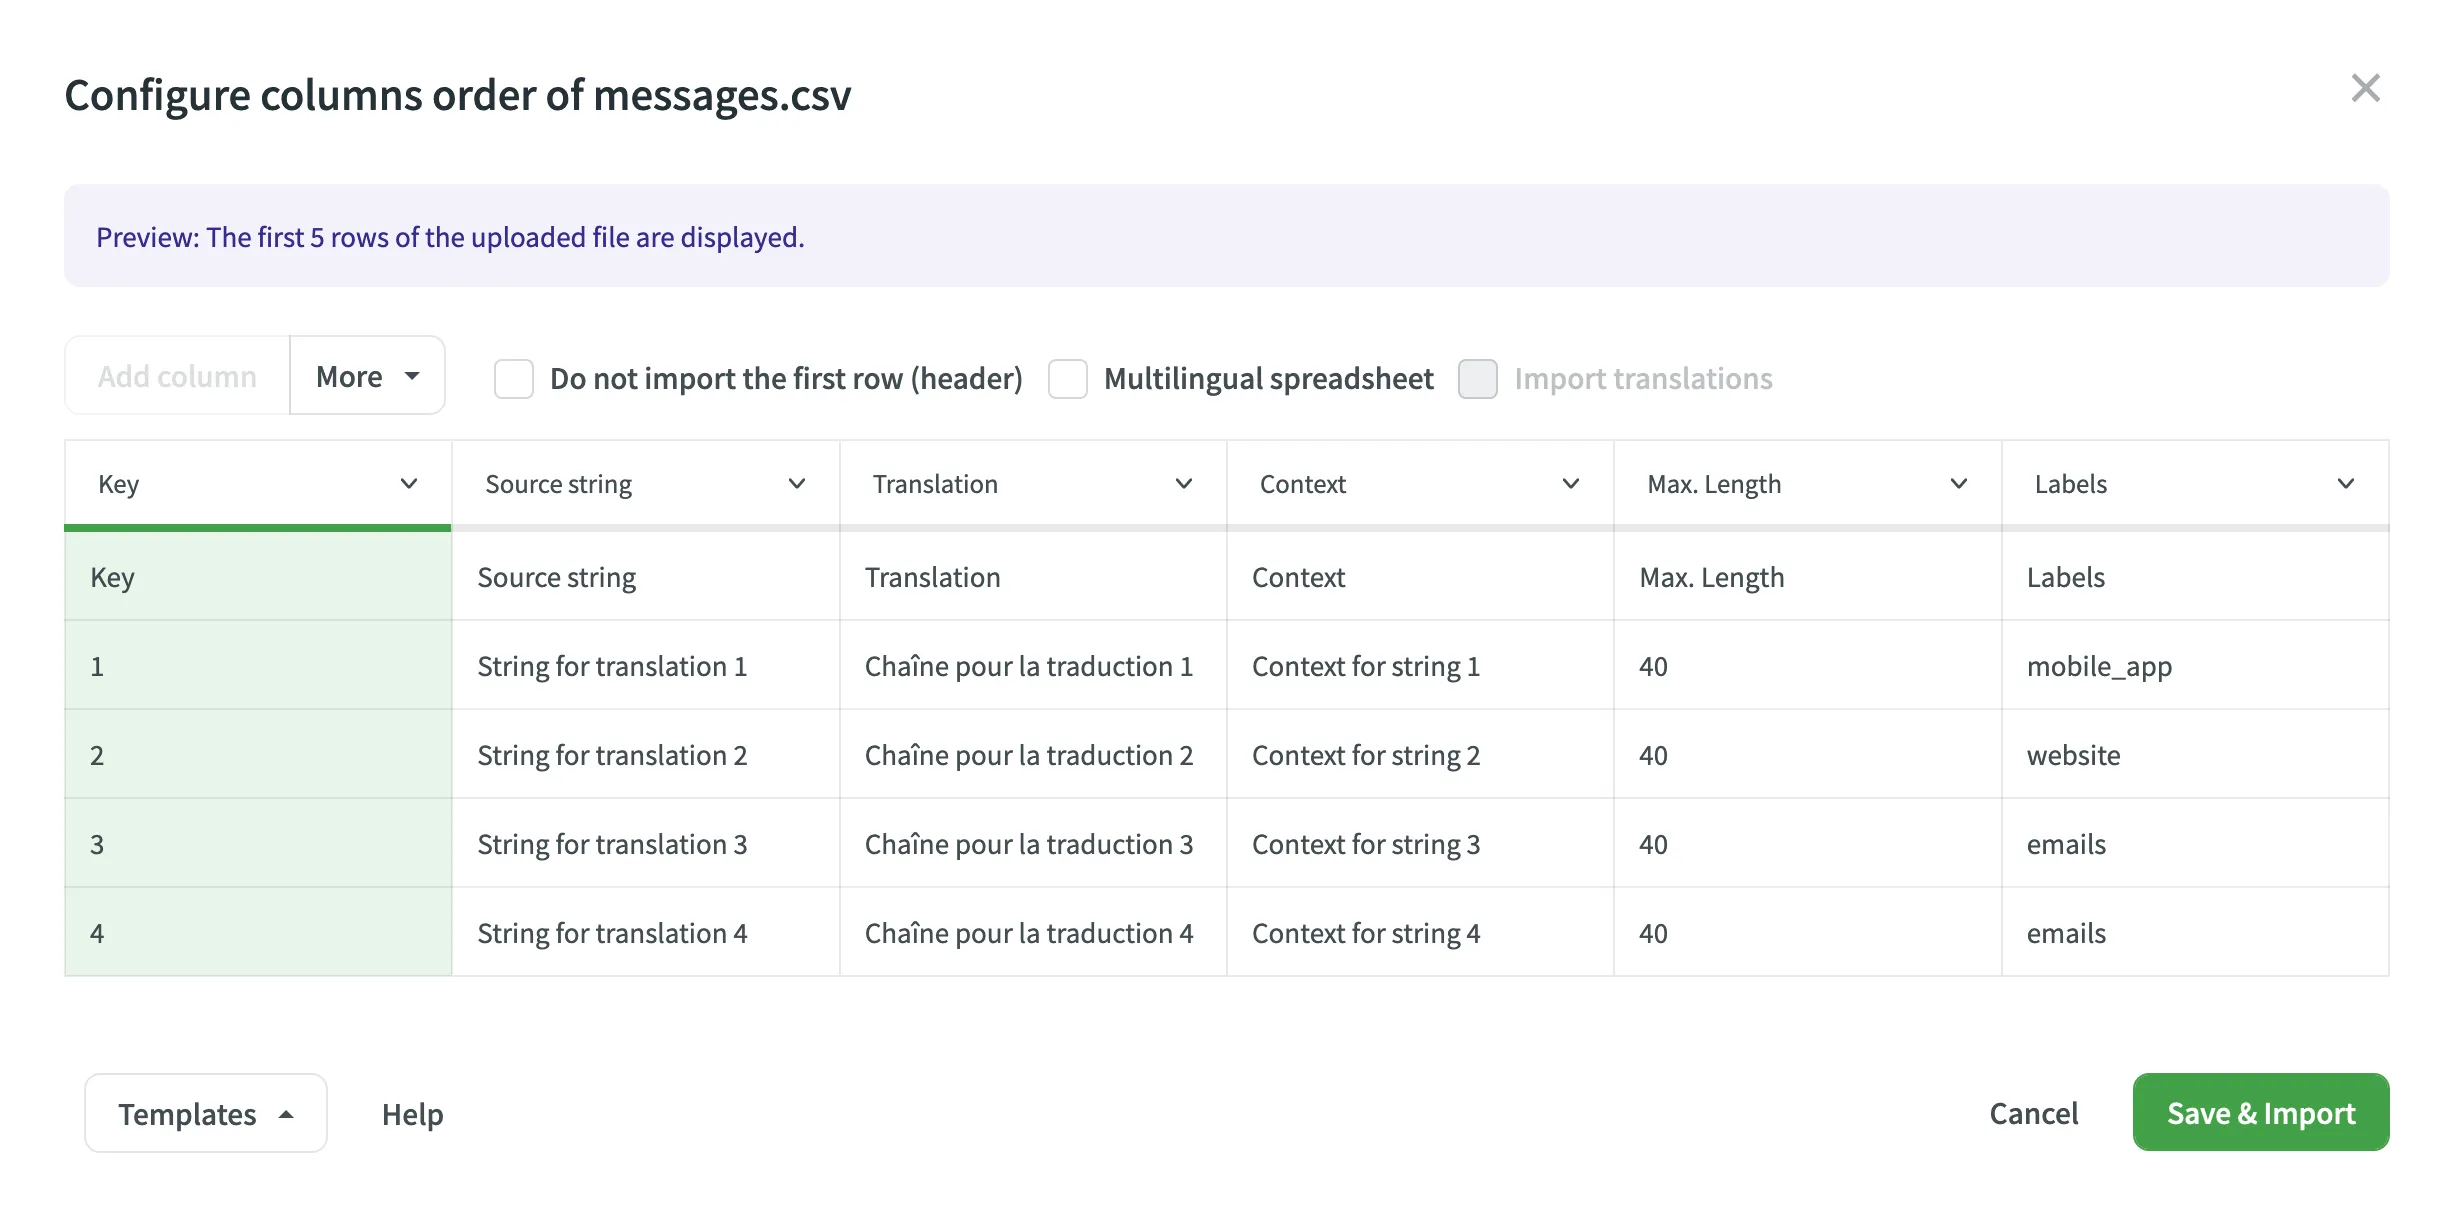
Task: Click the Key cell with value 2
Action: click(x=258, y=755)
